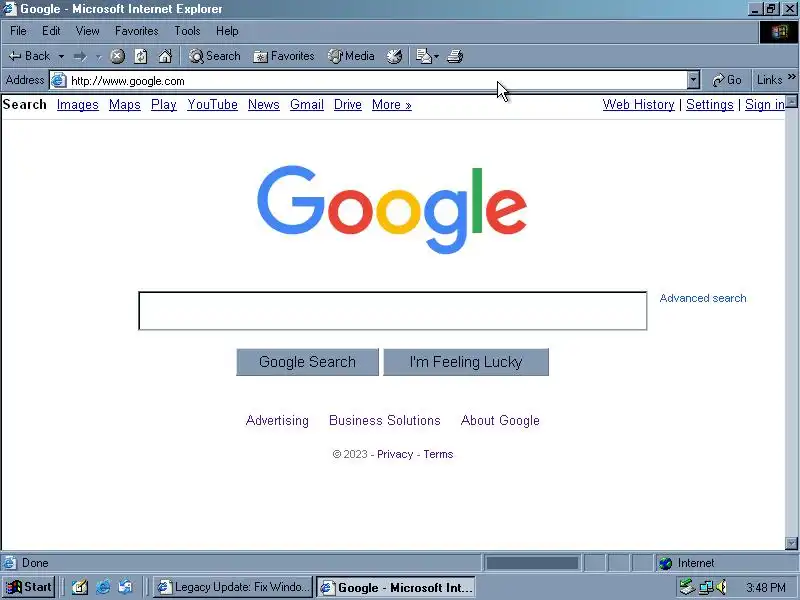Open the Media toolbar pane
Screen dimensions: 800x600
point(351,56)
